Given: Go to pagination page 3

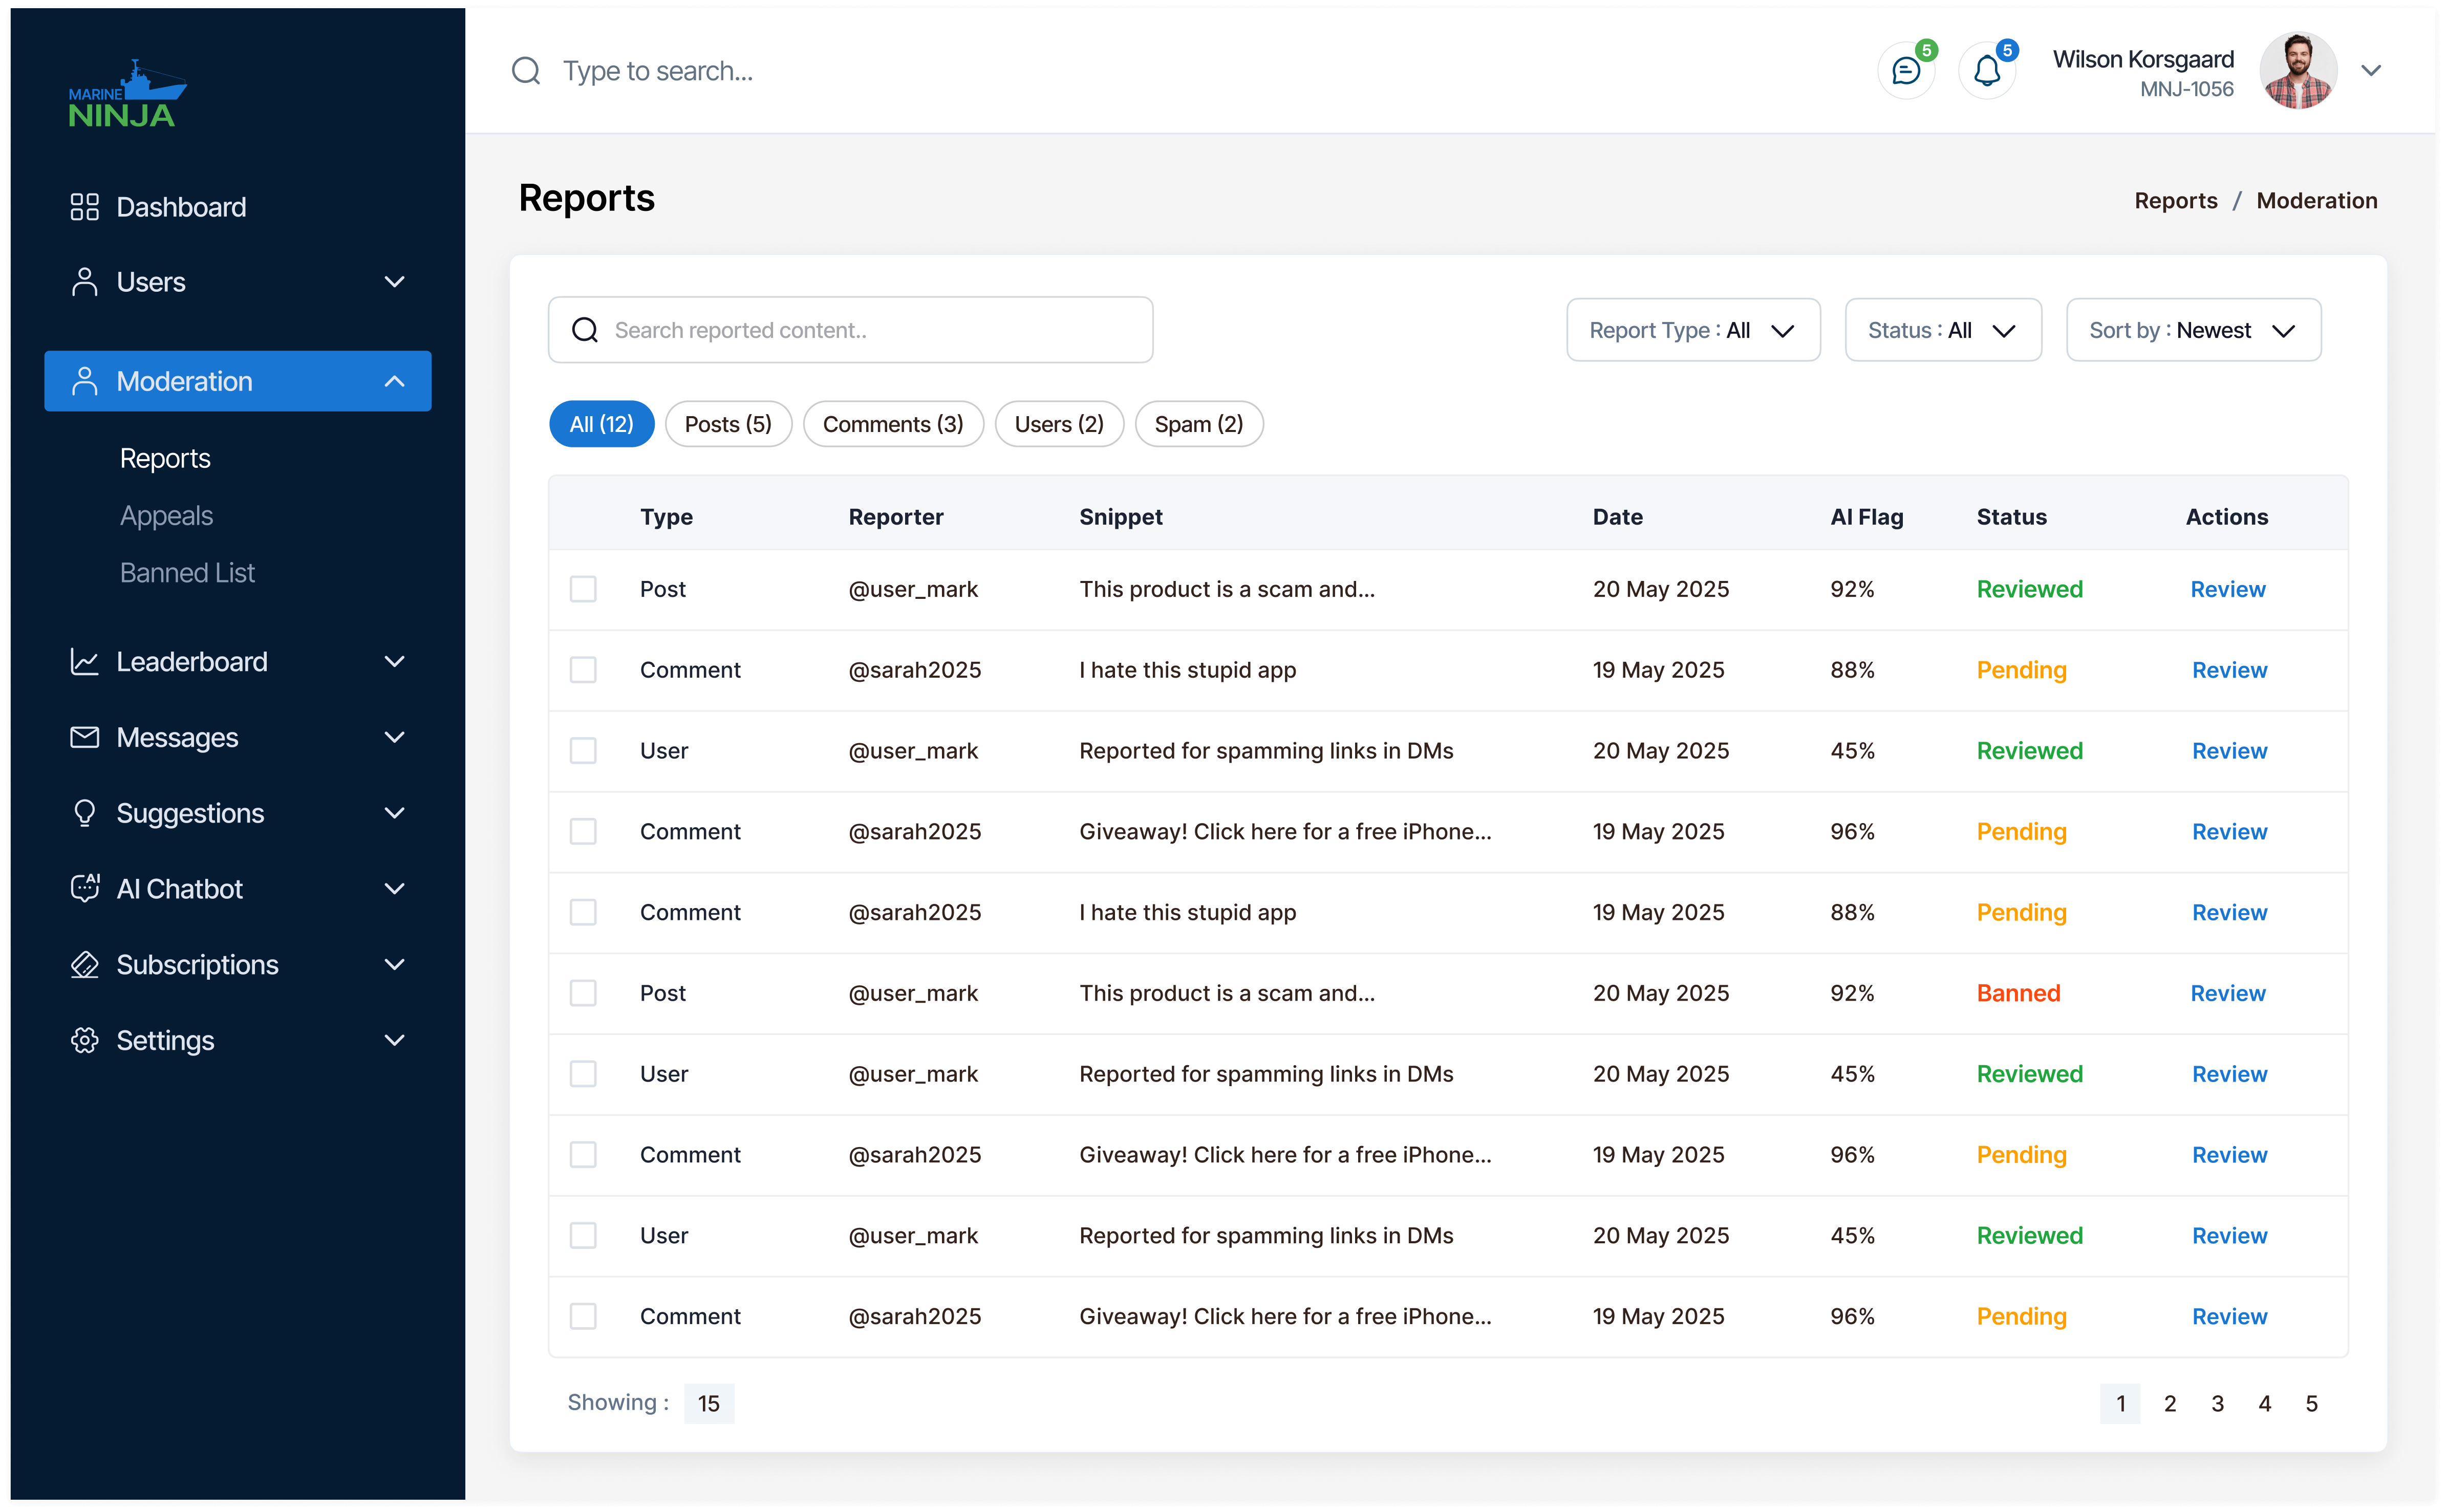Looking at the screenshot, I should [x=2217, y=1403].
